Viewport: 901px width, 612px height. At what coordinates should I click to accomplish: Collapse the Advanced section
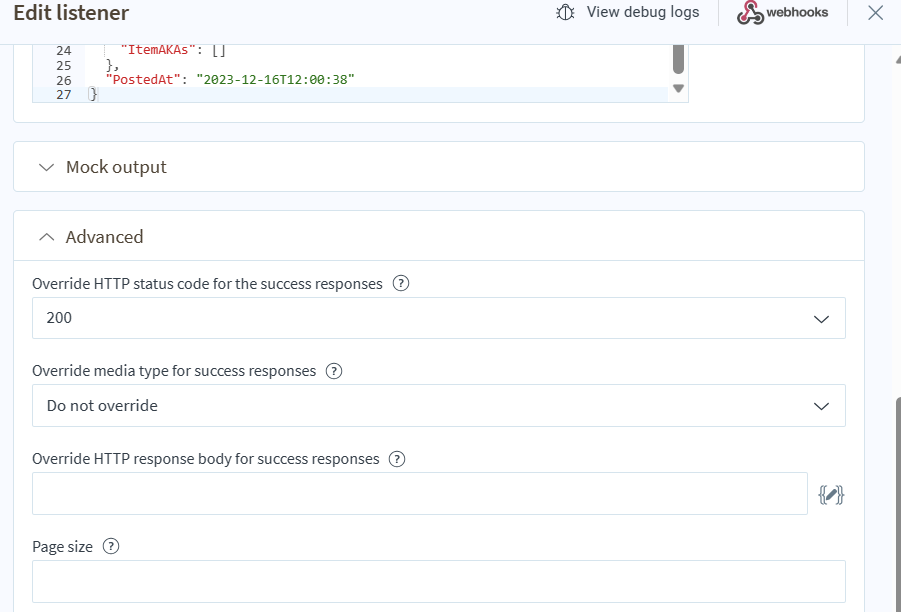104,237
